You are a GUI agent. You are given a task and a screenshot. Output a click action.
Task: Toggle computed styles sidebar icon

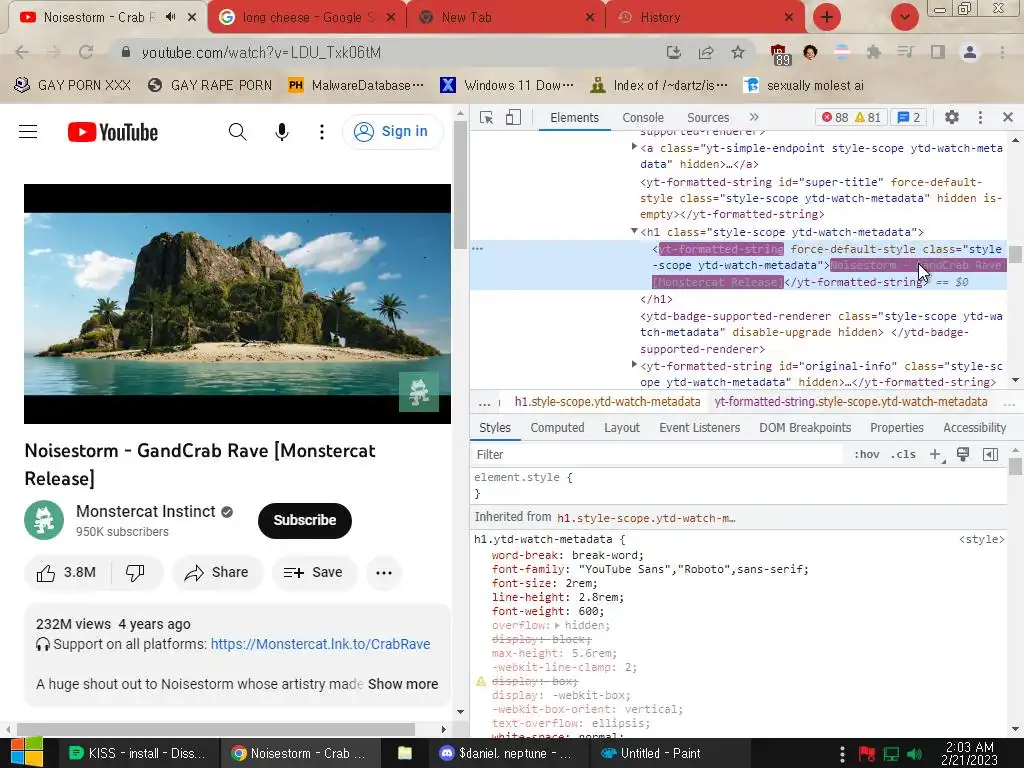tap(990, 455)
